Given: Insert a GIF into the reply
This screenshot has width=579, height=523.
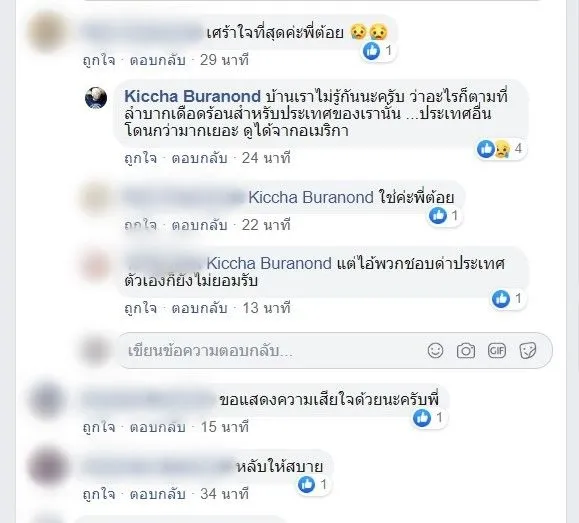Looking at the screenshot, I should [497, 350].
